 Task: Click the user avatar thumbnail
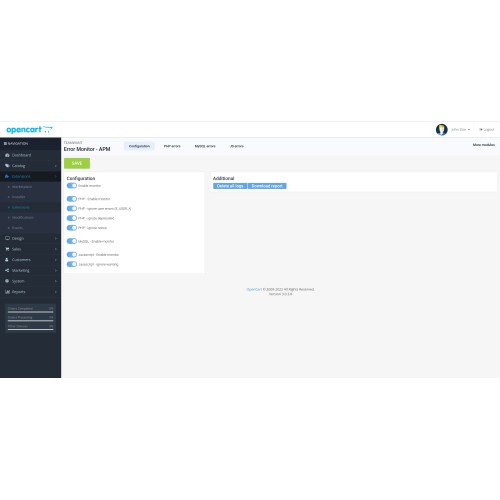(442, 129)
